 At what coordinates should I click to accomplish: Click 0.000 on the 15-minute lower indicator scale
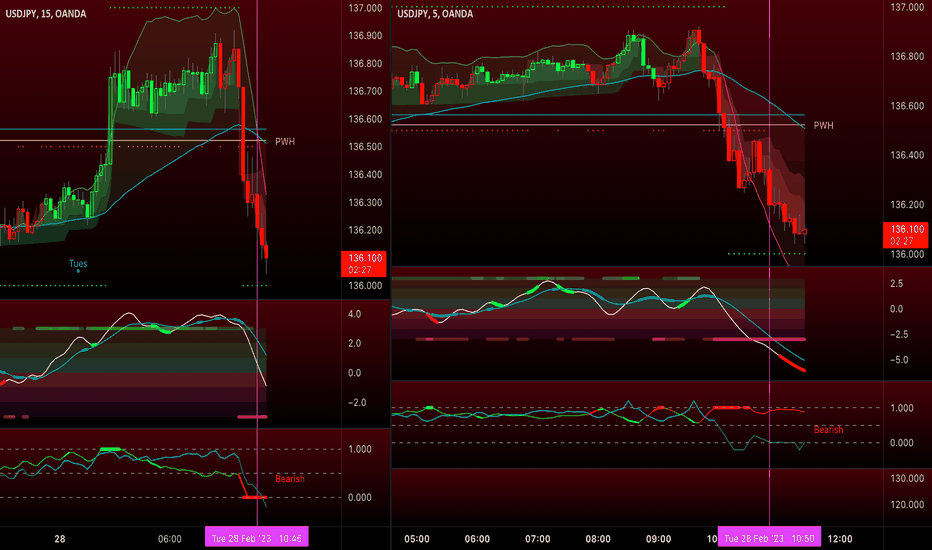pos(360,497)
